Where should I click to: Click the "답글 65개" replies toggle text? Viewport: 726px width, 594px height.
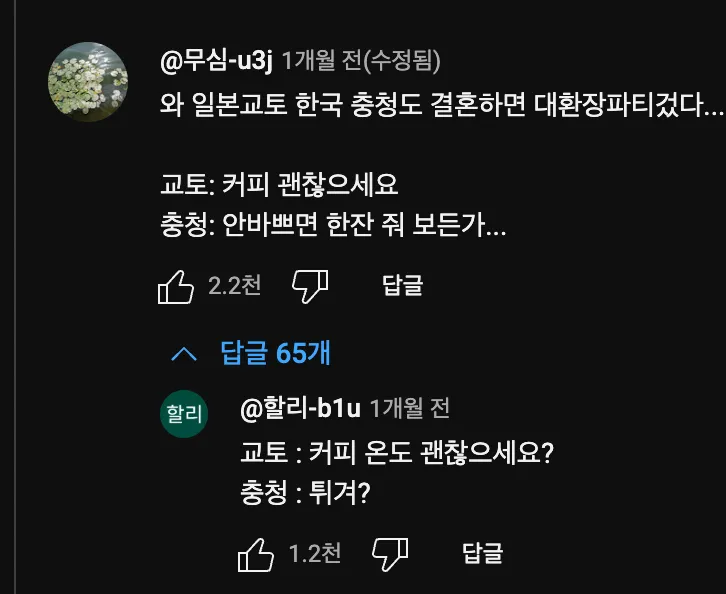click(x=275, y=353)
